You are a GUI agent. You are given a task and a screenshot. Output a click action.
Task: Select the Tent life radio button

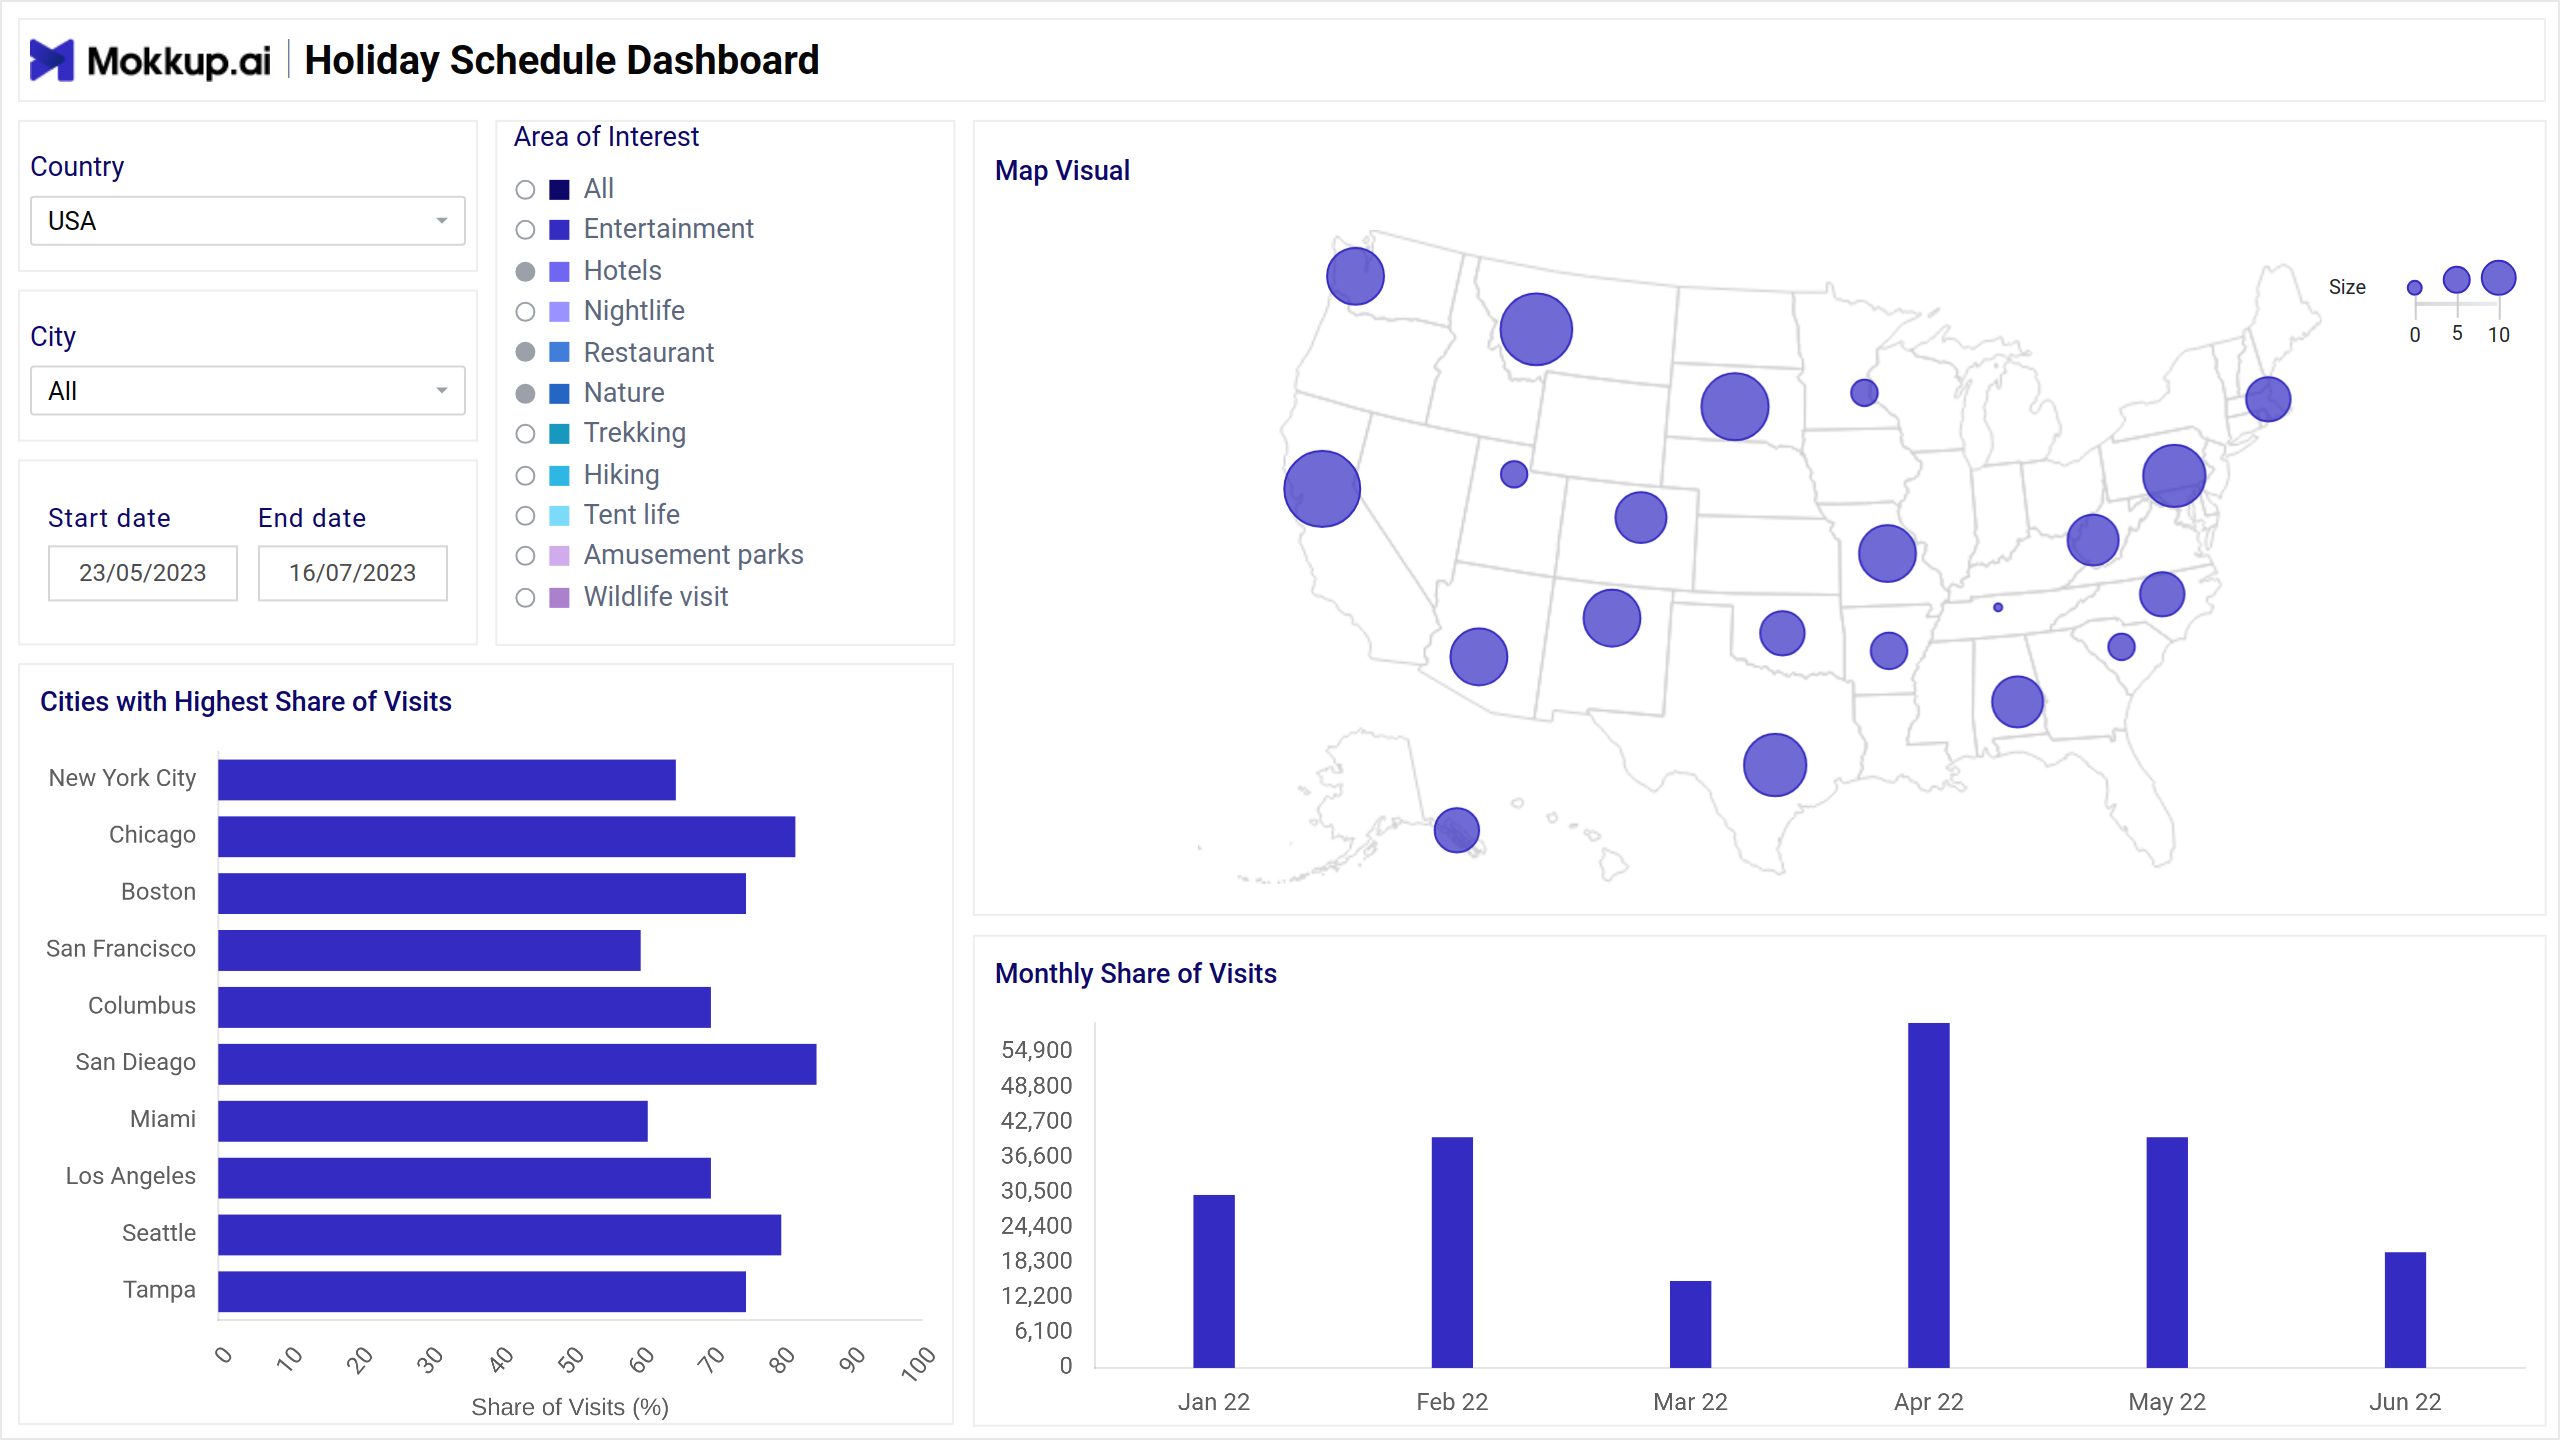[x=525, y=516]
